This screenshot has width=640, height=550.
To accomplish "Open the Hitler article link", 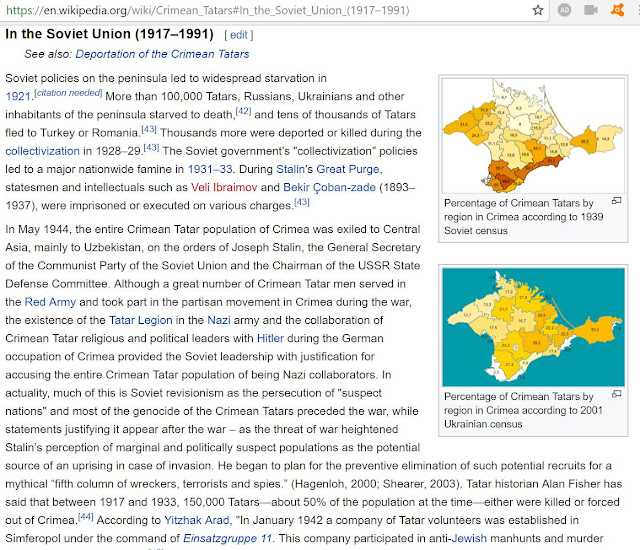I will click(270, 338).
